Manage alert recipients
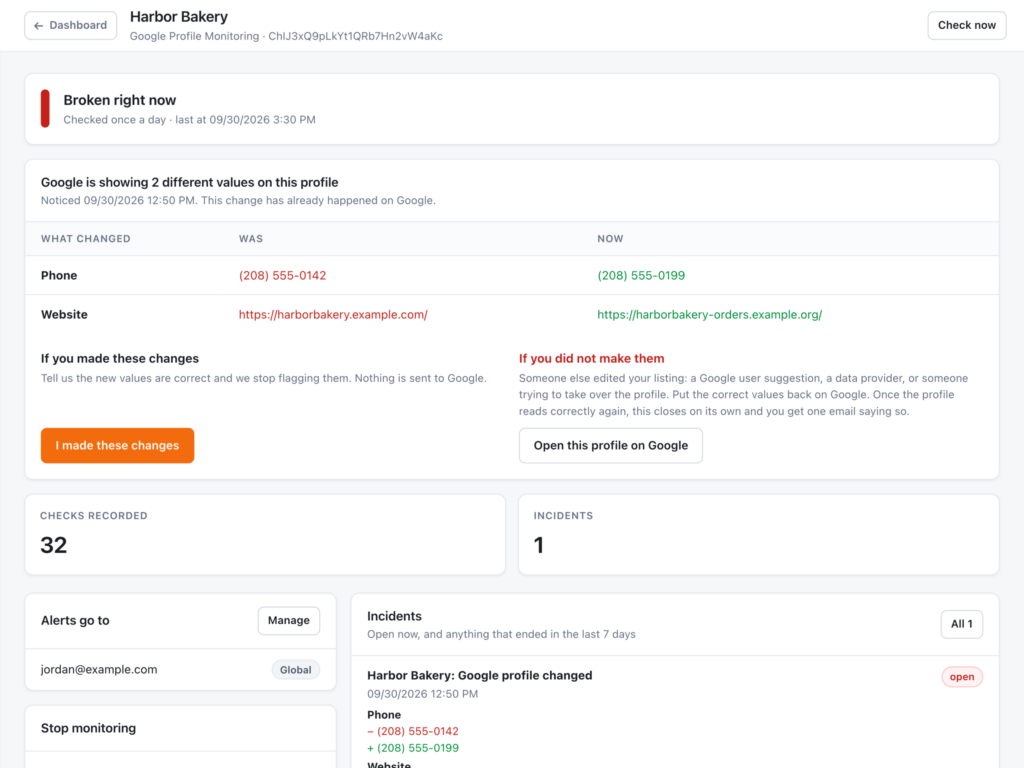1024x768 pixels. 289,620
